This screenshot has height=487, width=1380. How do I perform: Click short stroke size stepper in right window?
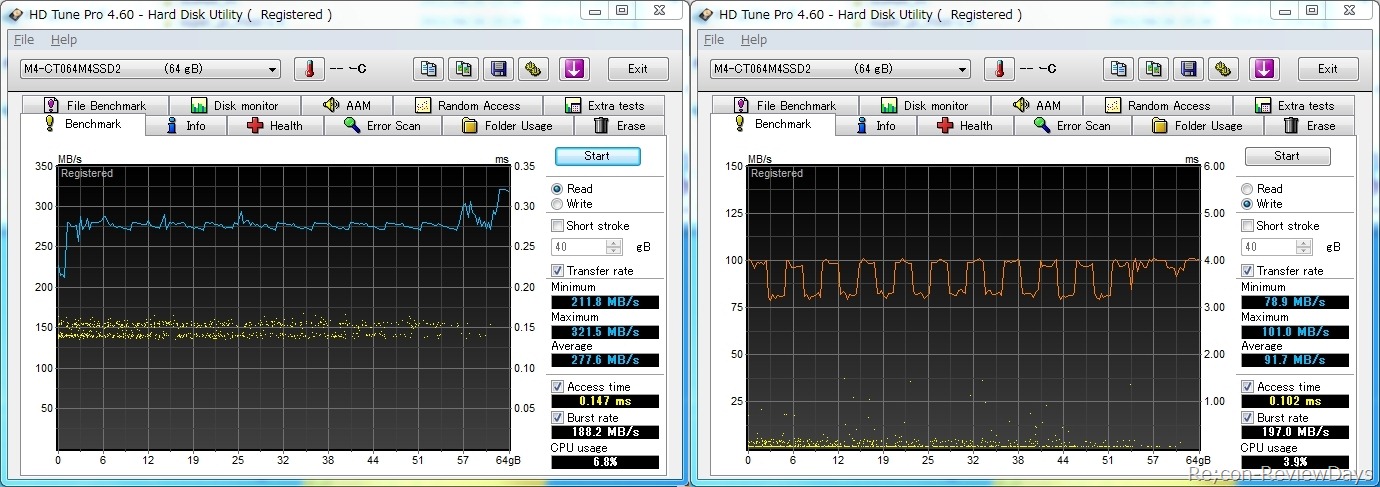[x=1304, y=247]
